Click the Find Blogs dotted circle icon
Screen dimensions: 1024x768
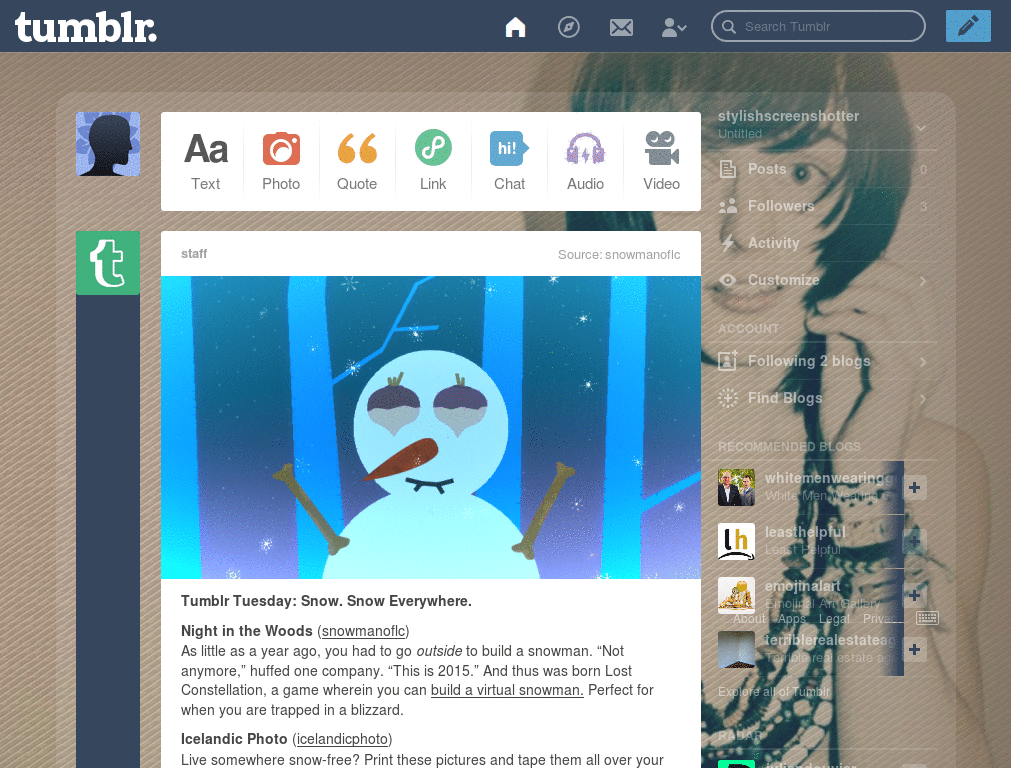(x=728, y=398)
